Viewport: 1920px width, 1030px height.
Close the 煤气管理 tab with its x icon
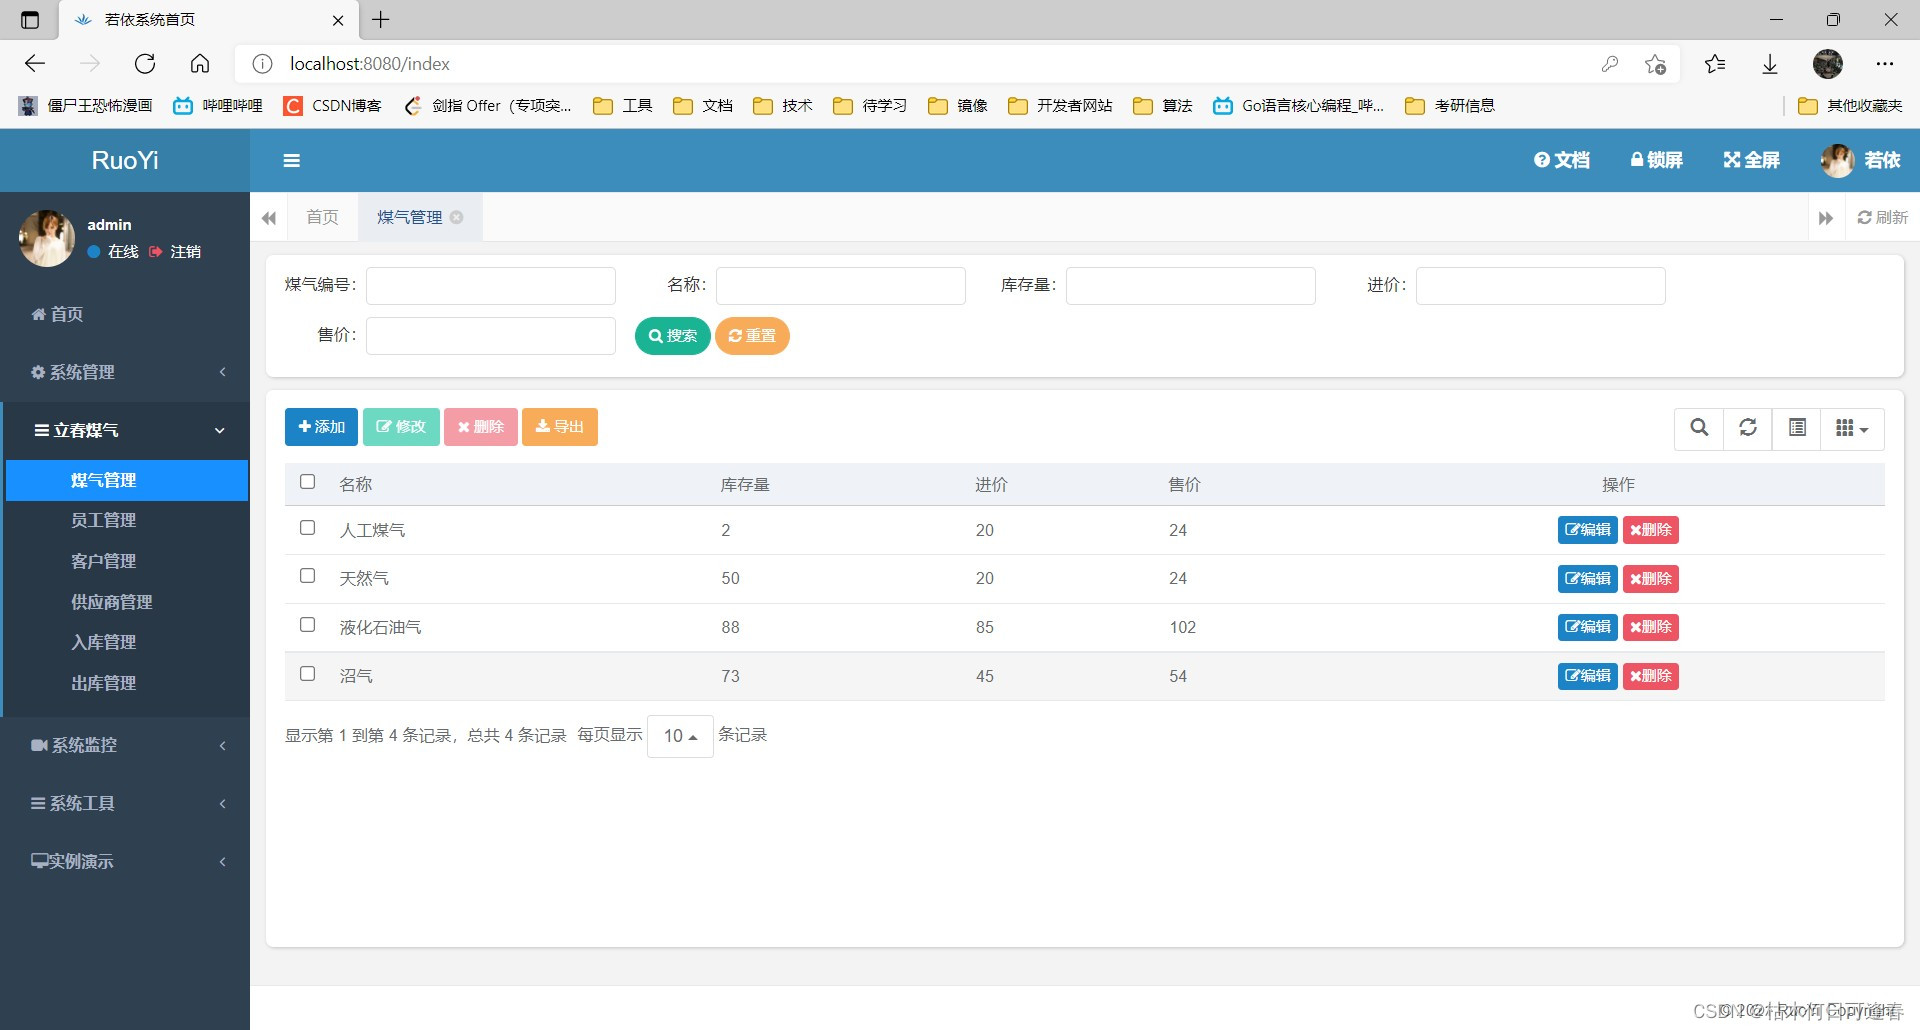coord(457,217)
